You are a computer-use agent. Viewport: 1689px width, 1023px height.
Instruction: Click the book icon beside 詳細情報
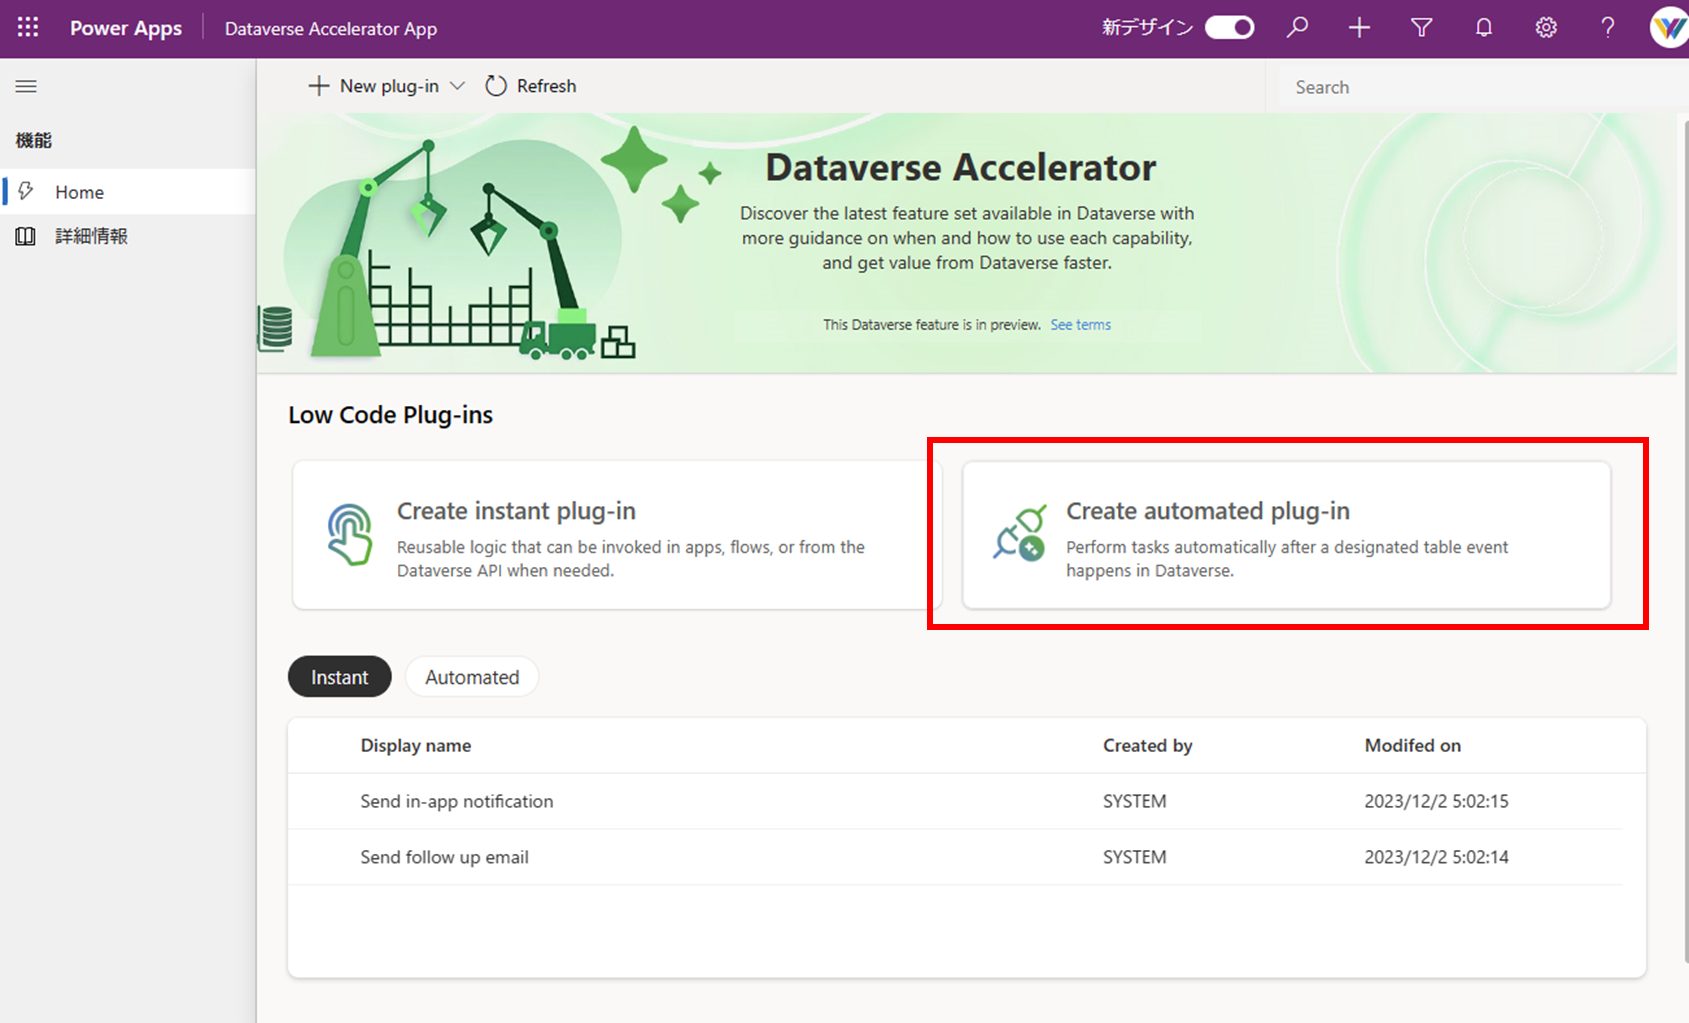25,236
